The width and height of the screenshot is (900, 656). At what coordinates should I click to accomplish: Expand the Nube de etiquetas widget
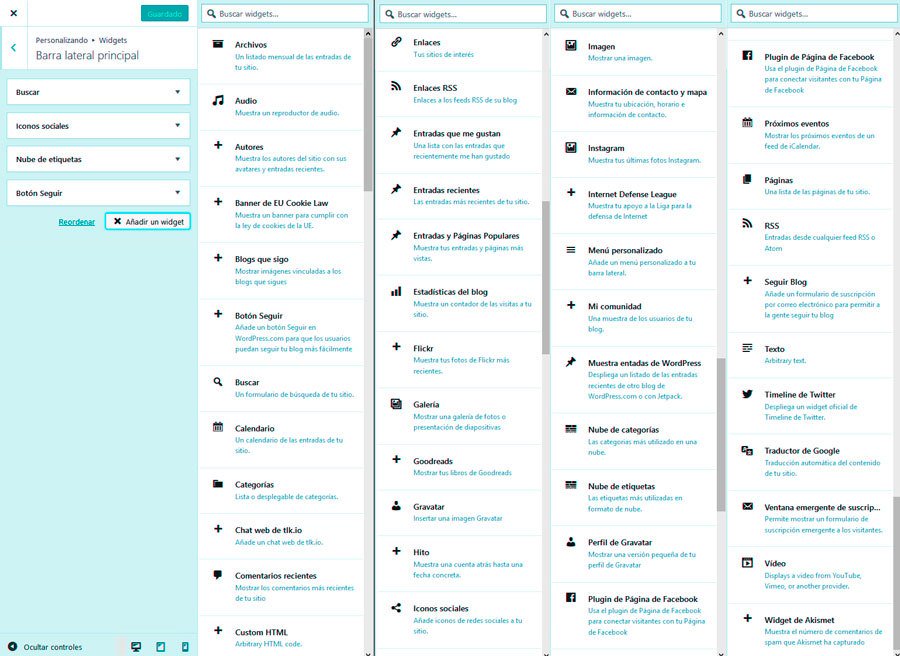point(98,159)
